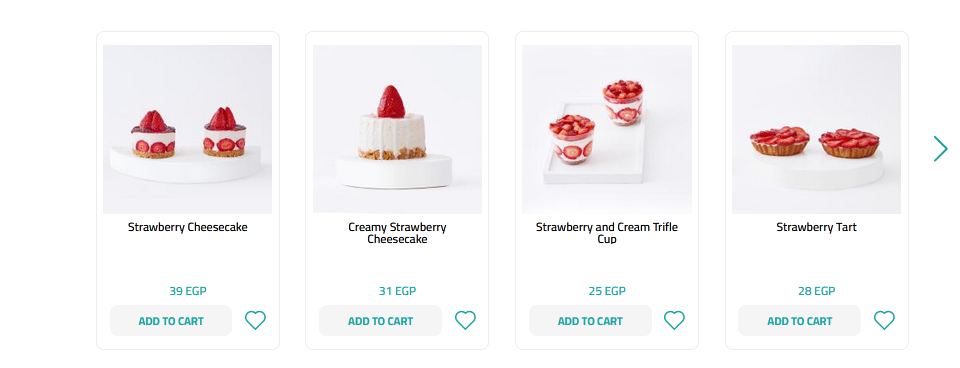Click the 39 EGP price label
960x368 pixels.
[x=188, y=291]
